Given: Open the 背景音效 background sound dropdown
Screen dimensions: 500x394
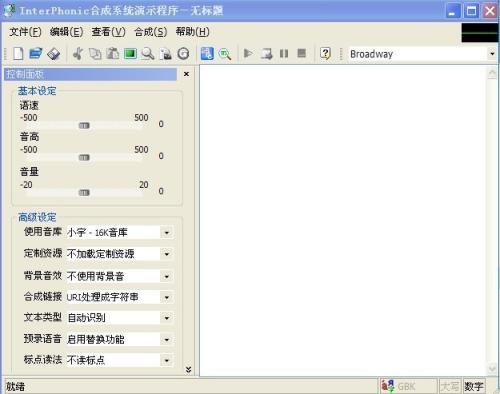Looking at the screenshot, I should click(x=167, y=276).
